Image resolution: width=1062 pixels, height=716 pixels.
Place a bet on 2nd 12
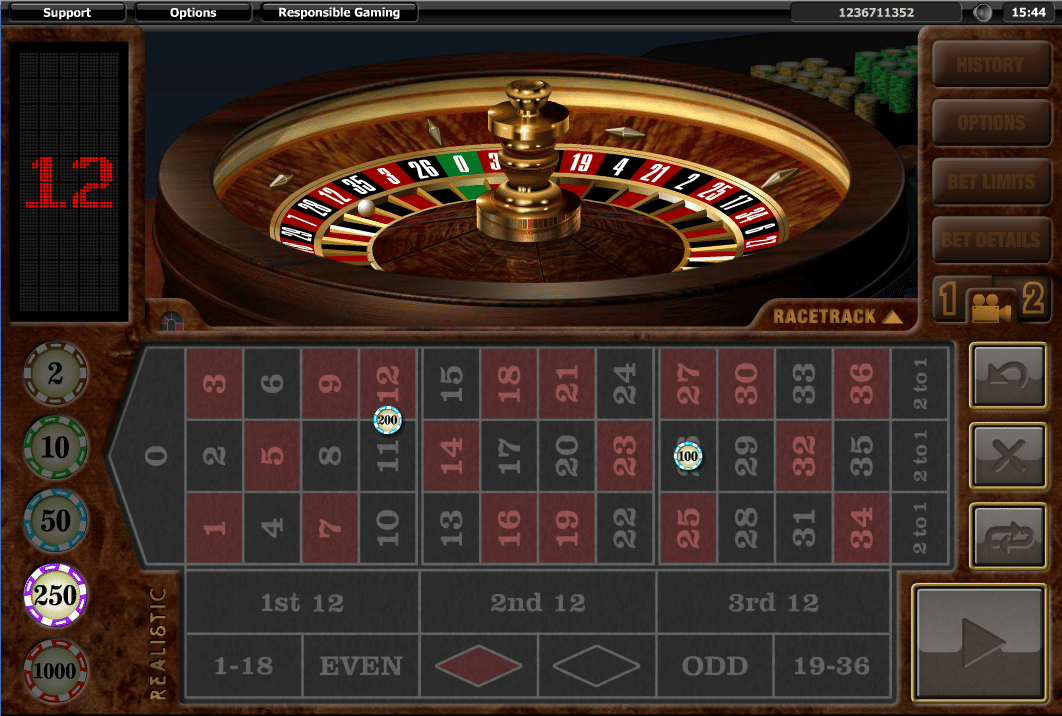[538, 602]
